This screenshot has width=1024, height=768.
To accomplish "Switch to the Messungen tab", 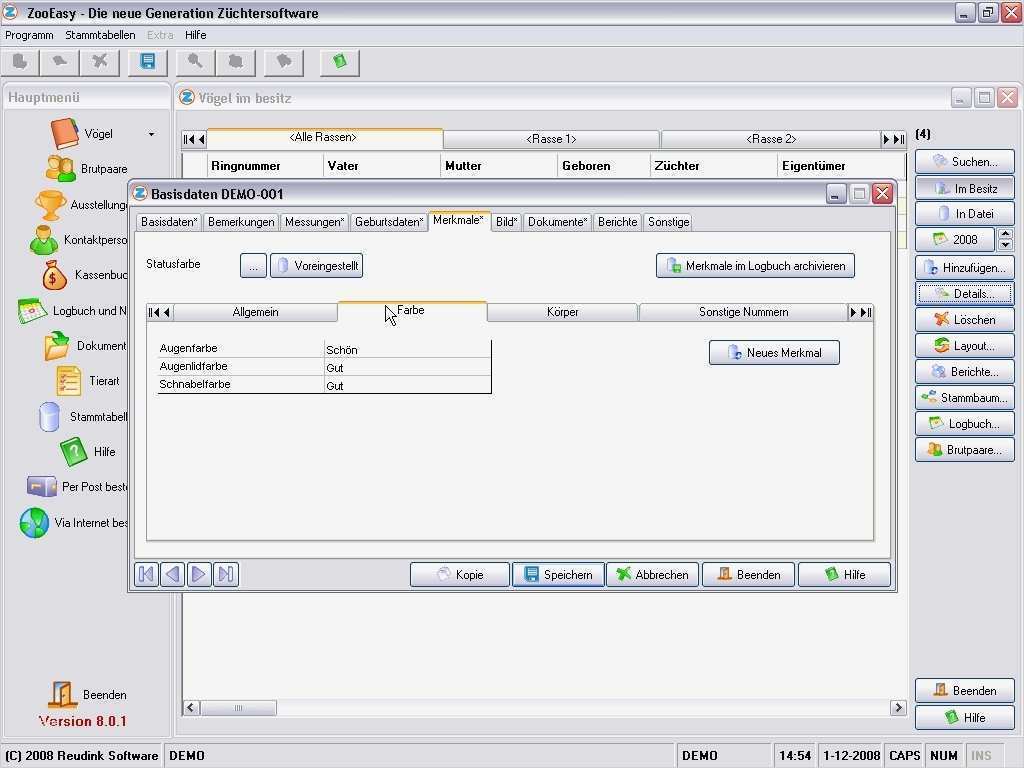I will [x=314, y=222].
